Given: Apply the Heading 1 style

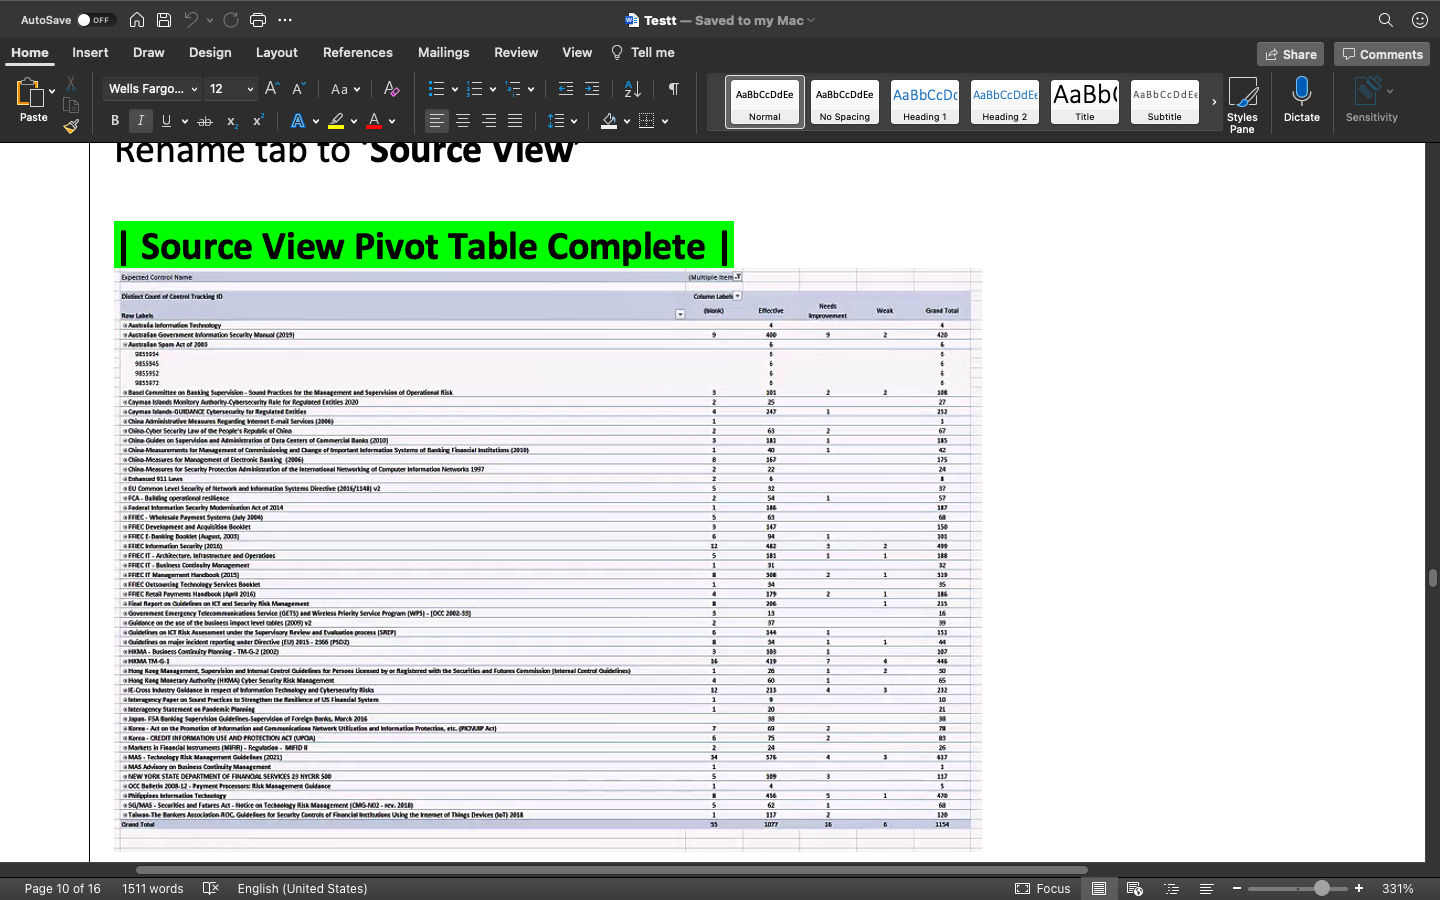Looking at the screenshot, I should (x=925, y=102).
